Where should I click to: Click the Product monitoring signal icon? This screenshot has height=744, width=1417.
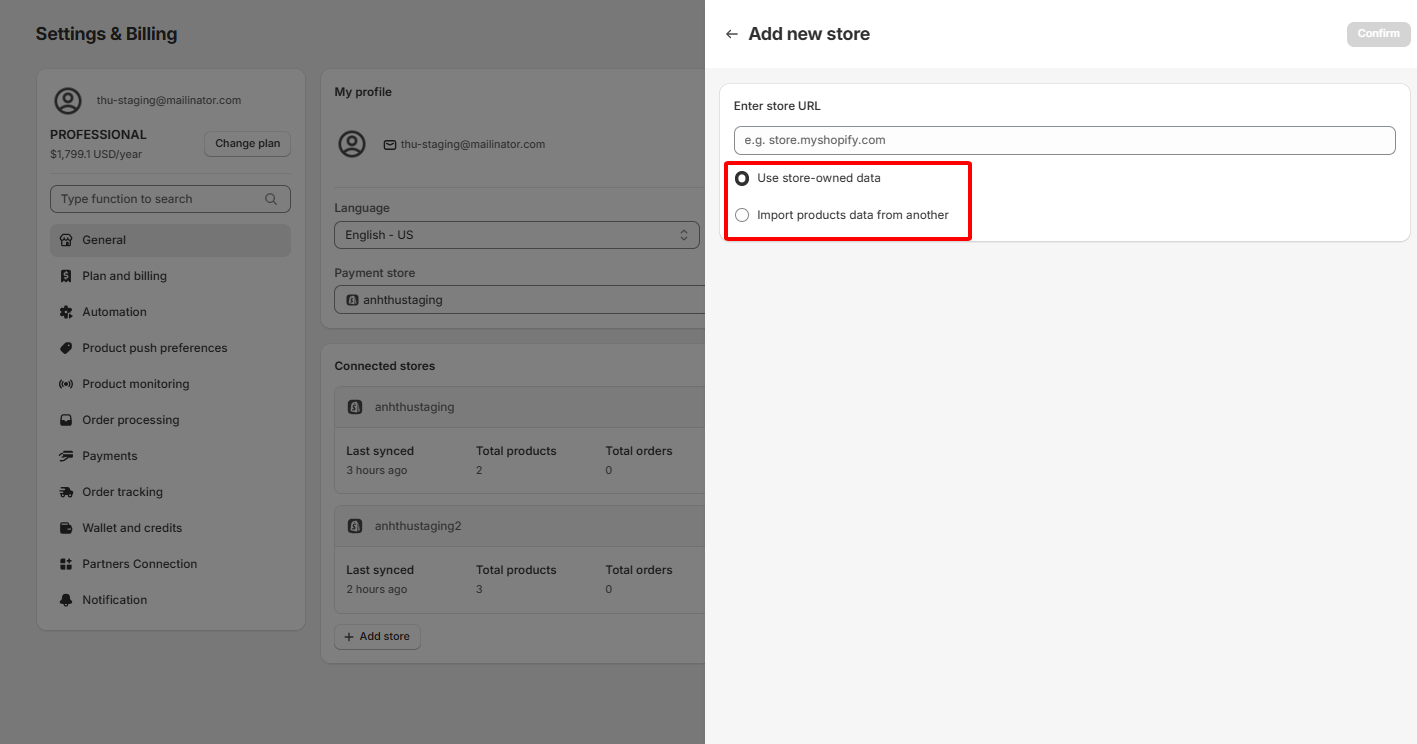click(x=66, y=384)
